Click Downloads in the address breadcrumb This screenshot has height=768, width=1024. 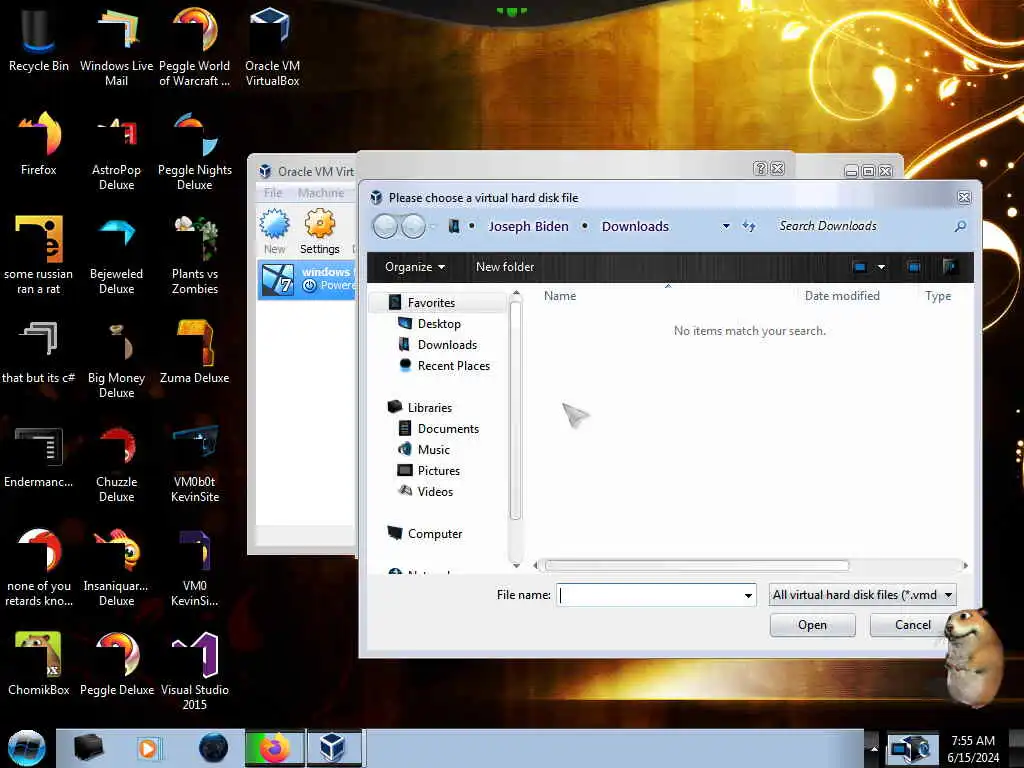(635, 226)
